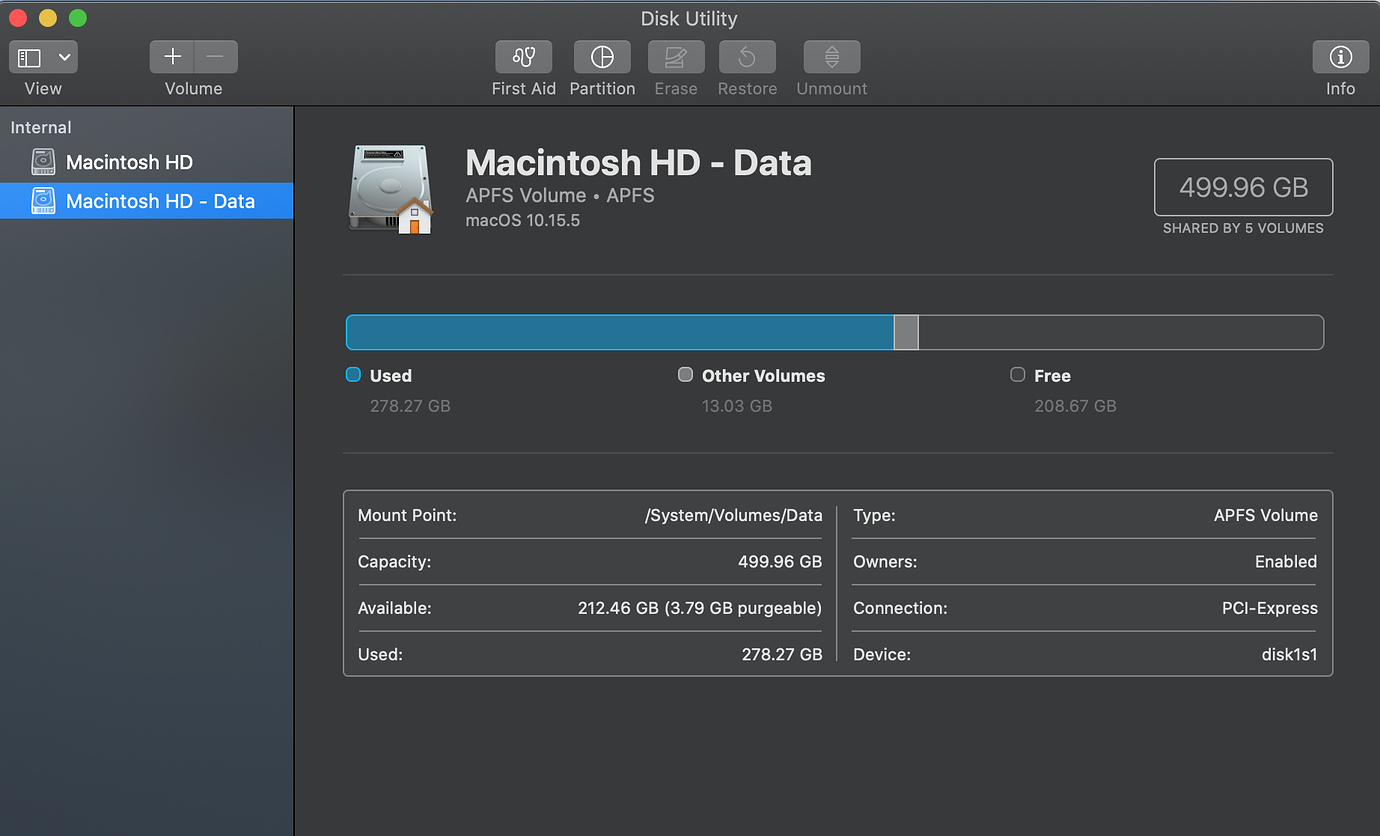The height and width of the screenshot is (836, 1380).
Task: Click the Capacity 499.96 GB table value
Action: (x=780, y=562)
